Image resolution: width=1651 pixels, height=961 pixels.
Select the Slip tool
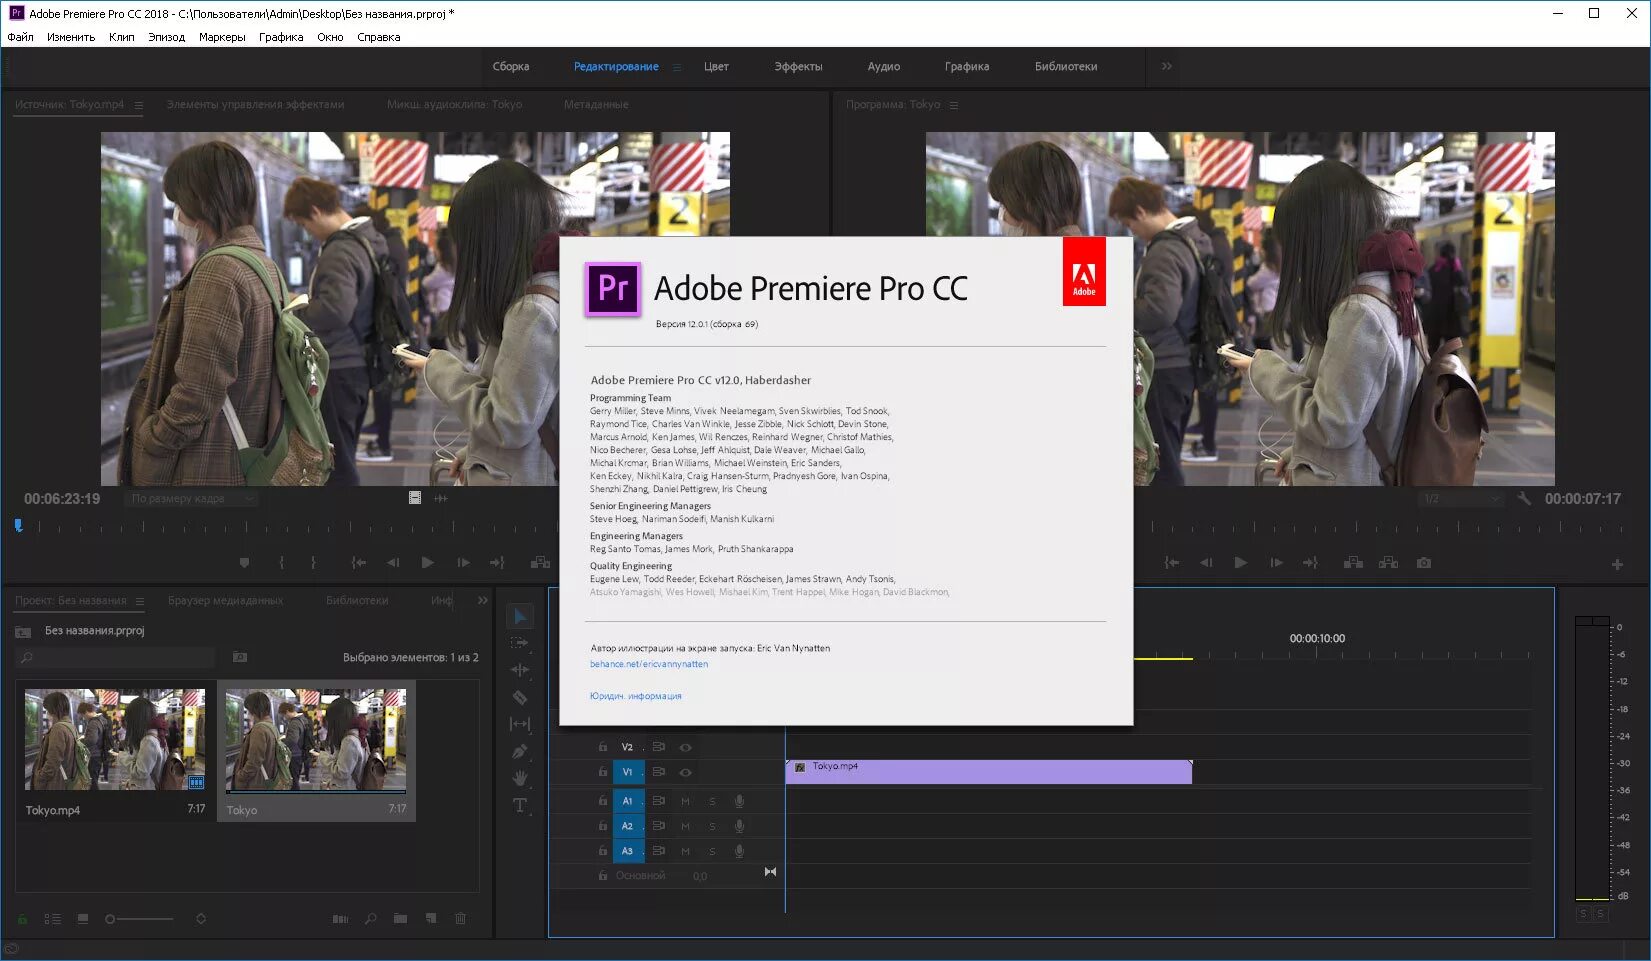tap(520, 724)
